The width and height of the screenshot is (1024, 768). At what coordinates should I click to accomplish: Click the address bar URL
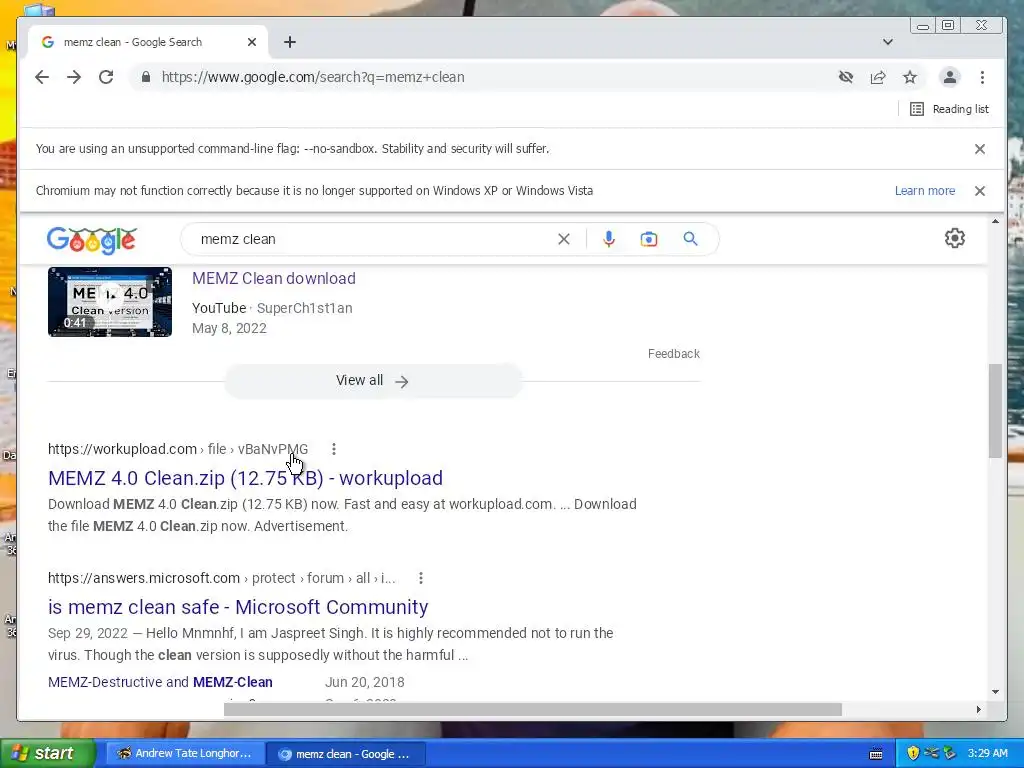click(313, 77)
